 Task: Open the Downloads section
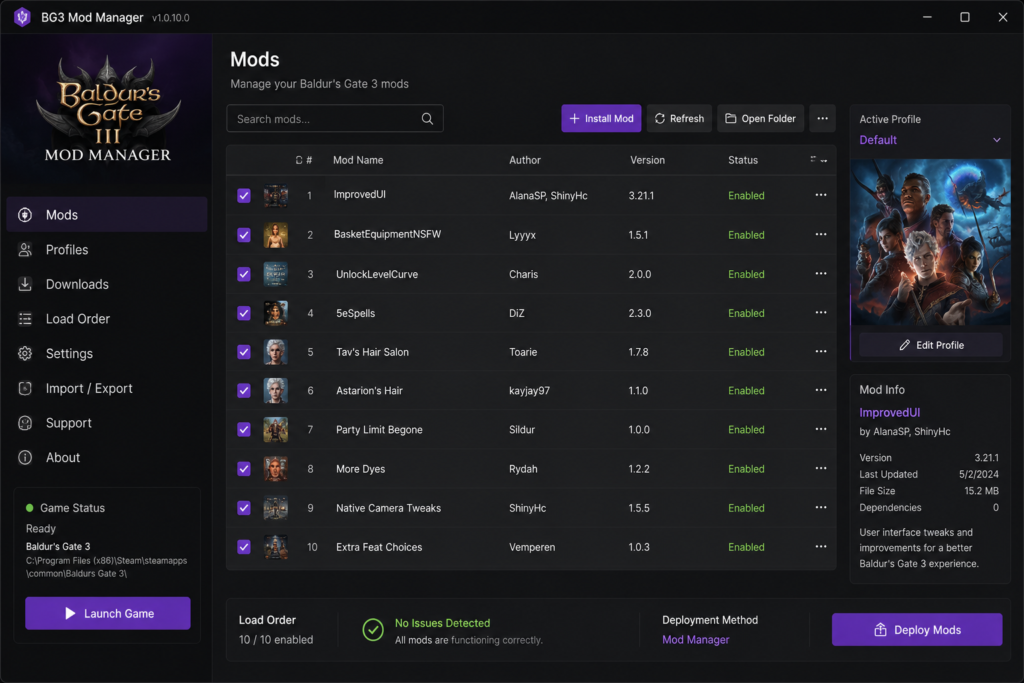point(107,284)
